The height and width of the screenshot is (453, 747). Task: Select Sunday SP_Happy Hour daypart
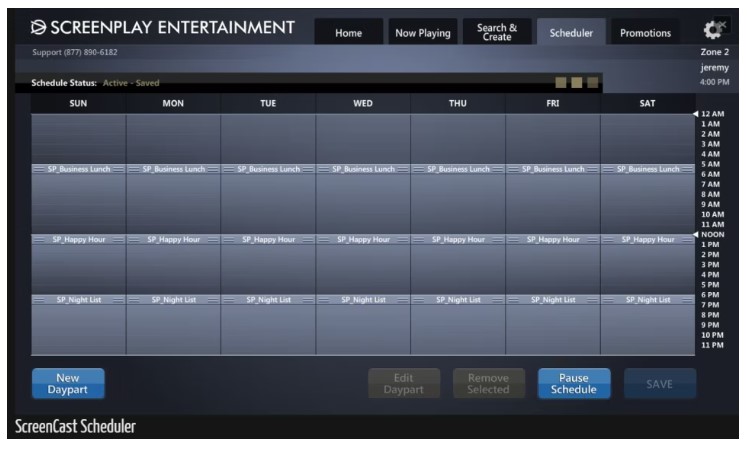(79, 240)
